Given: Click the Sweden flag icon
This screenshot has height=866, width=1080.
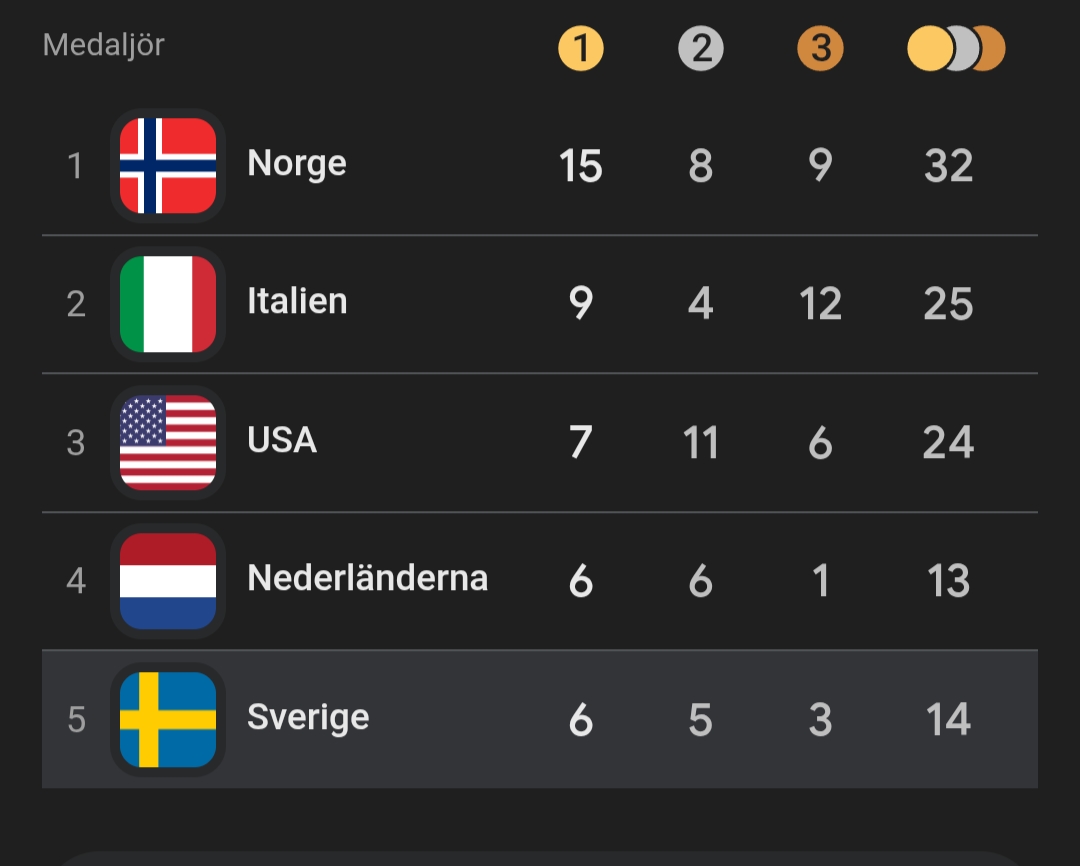Looking at the screenshot, I should click(x=168, y=719).
